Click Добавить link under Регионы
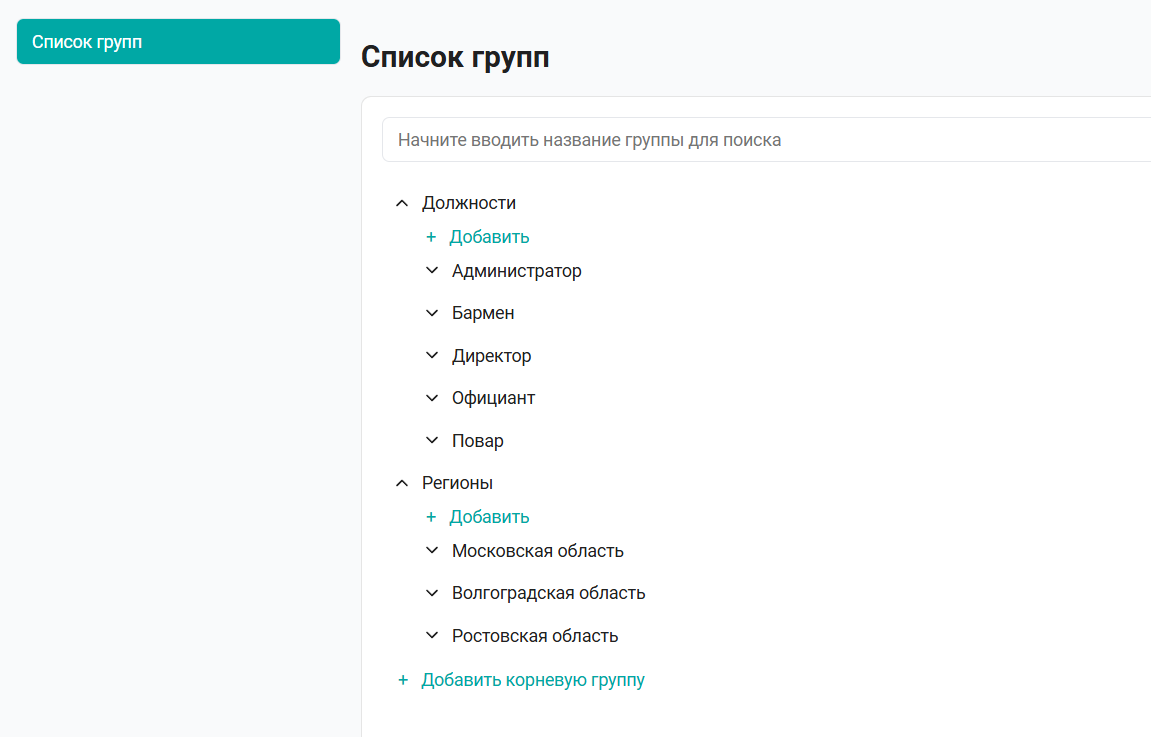Viewport: 1151px width, 737px height. point(489,517)
